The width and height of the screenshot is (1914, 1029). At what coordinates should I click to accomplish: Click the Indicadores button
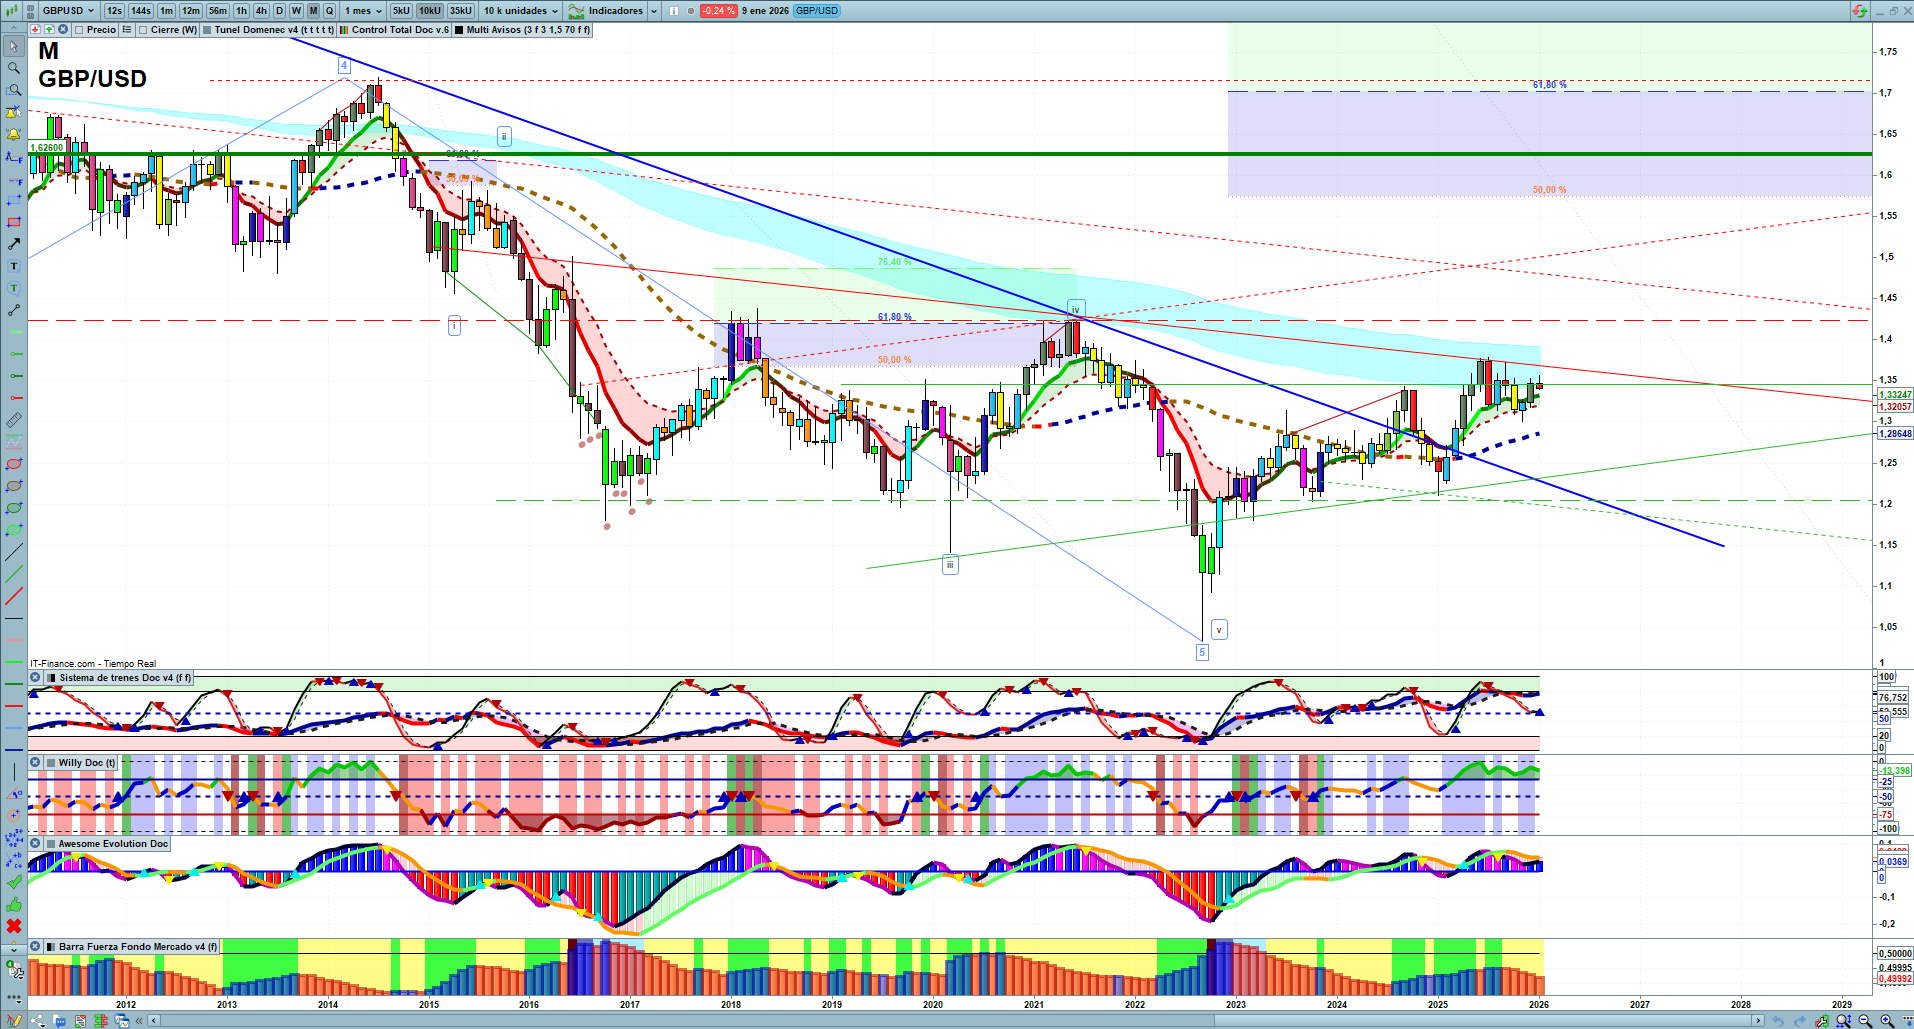607,11
